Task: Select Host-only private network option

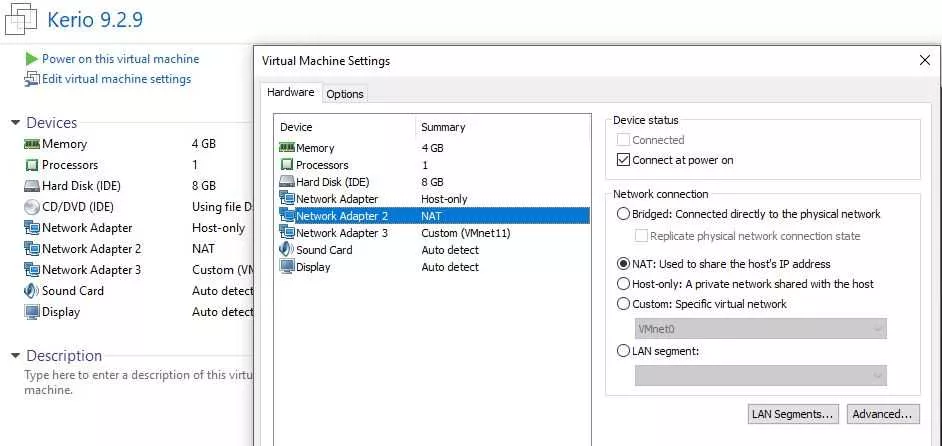Action: coord(623,284)
